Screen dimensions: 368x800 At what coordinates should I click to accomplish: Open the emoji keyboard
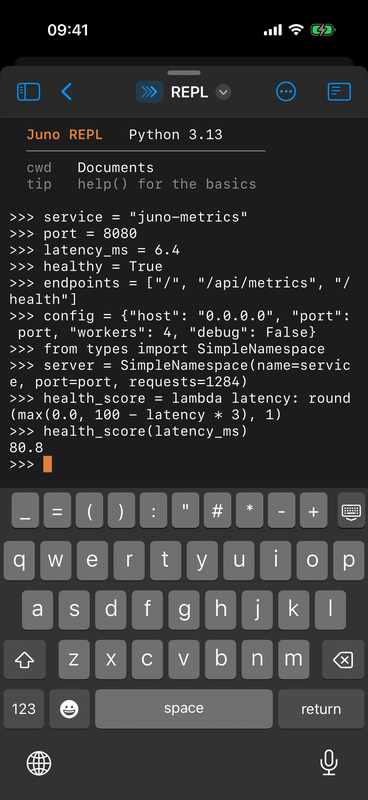pyautogui.click(x=69, y=709)
